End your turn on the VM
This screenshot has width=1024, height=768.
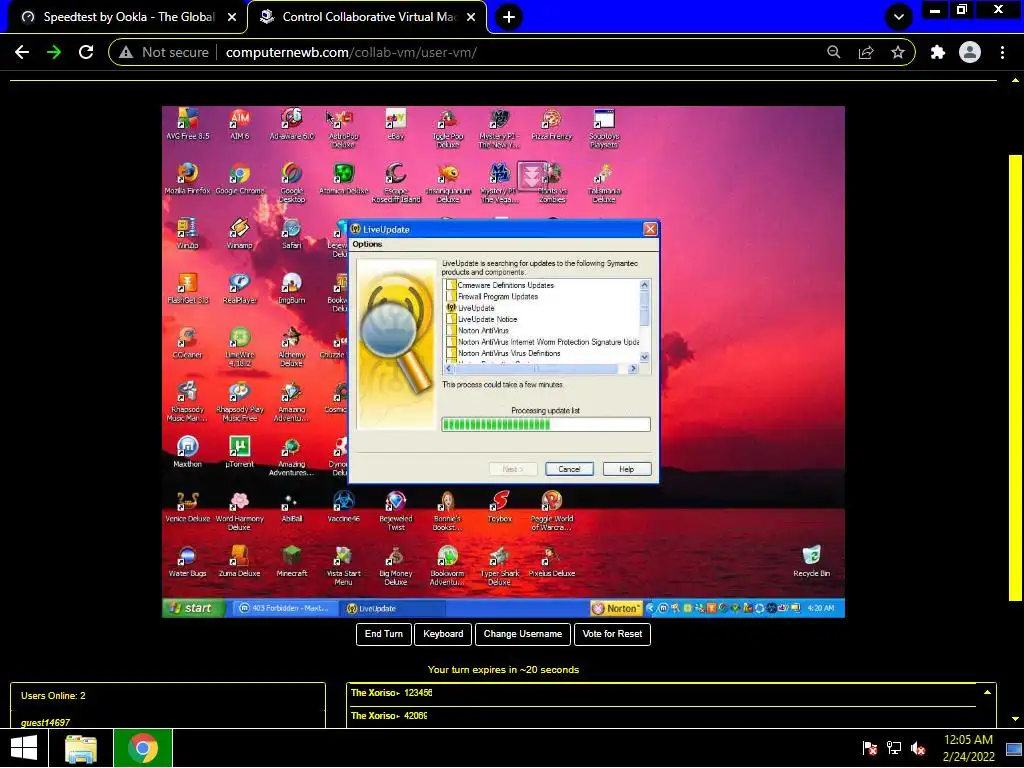384,634
